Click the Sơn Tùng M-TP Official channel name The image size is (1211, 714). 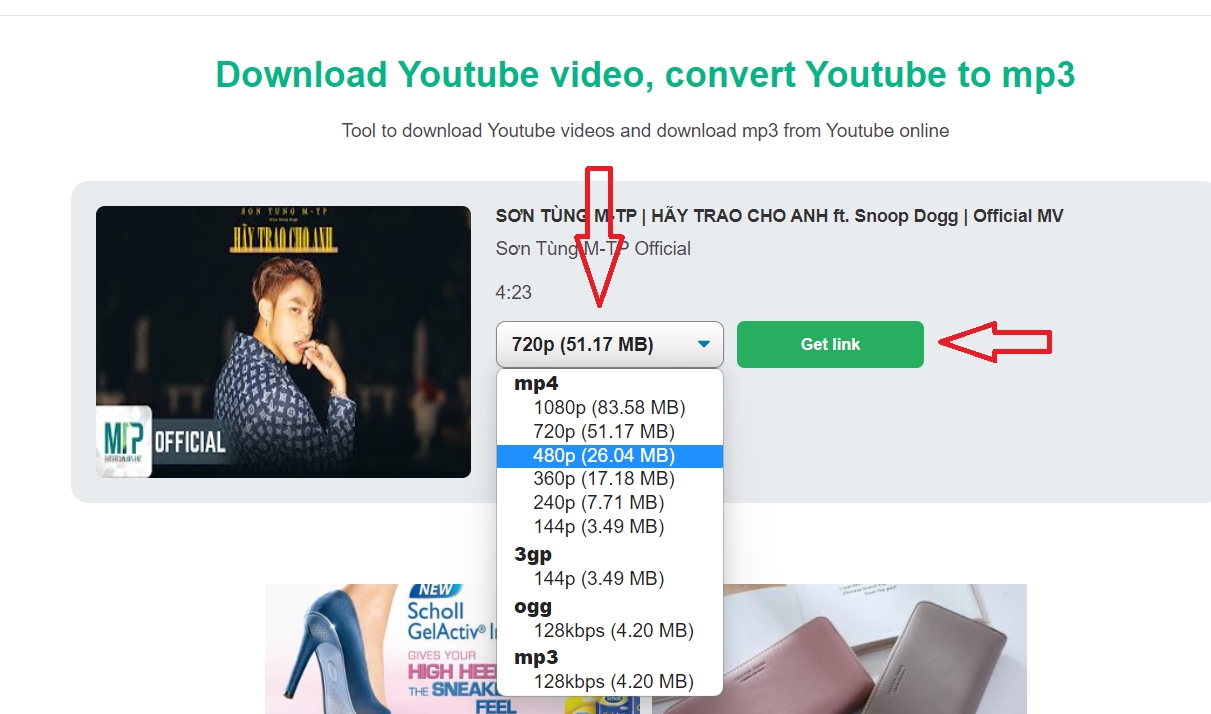pos(593,249)
